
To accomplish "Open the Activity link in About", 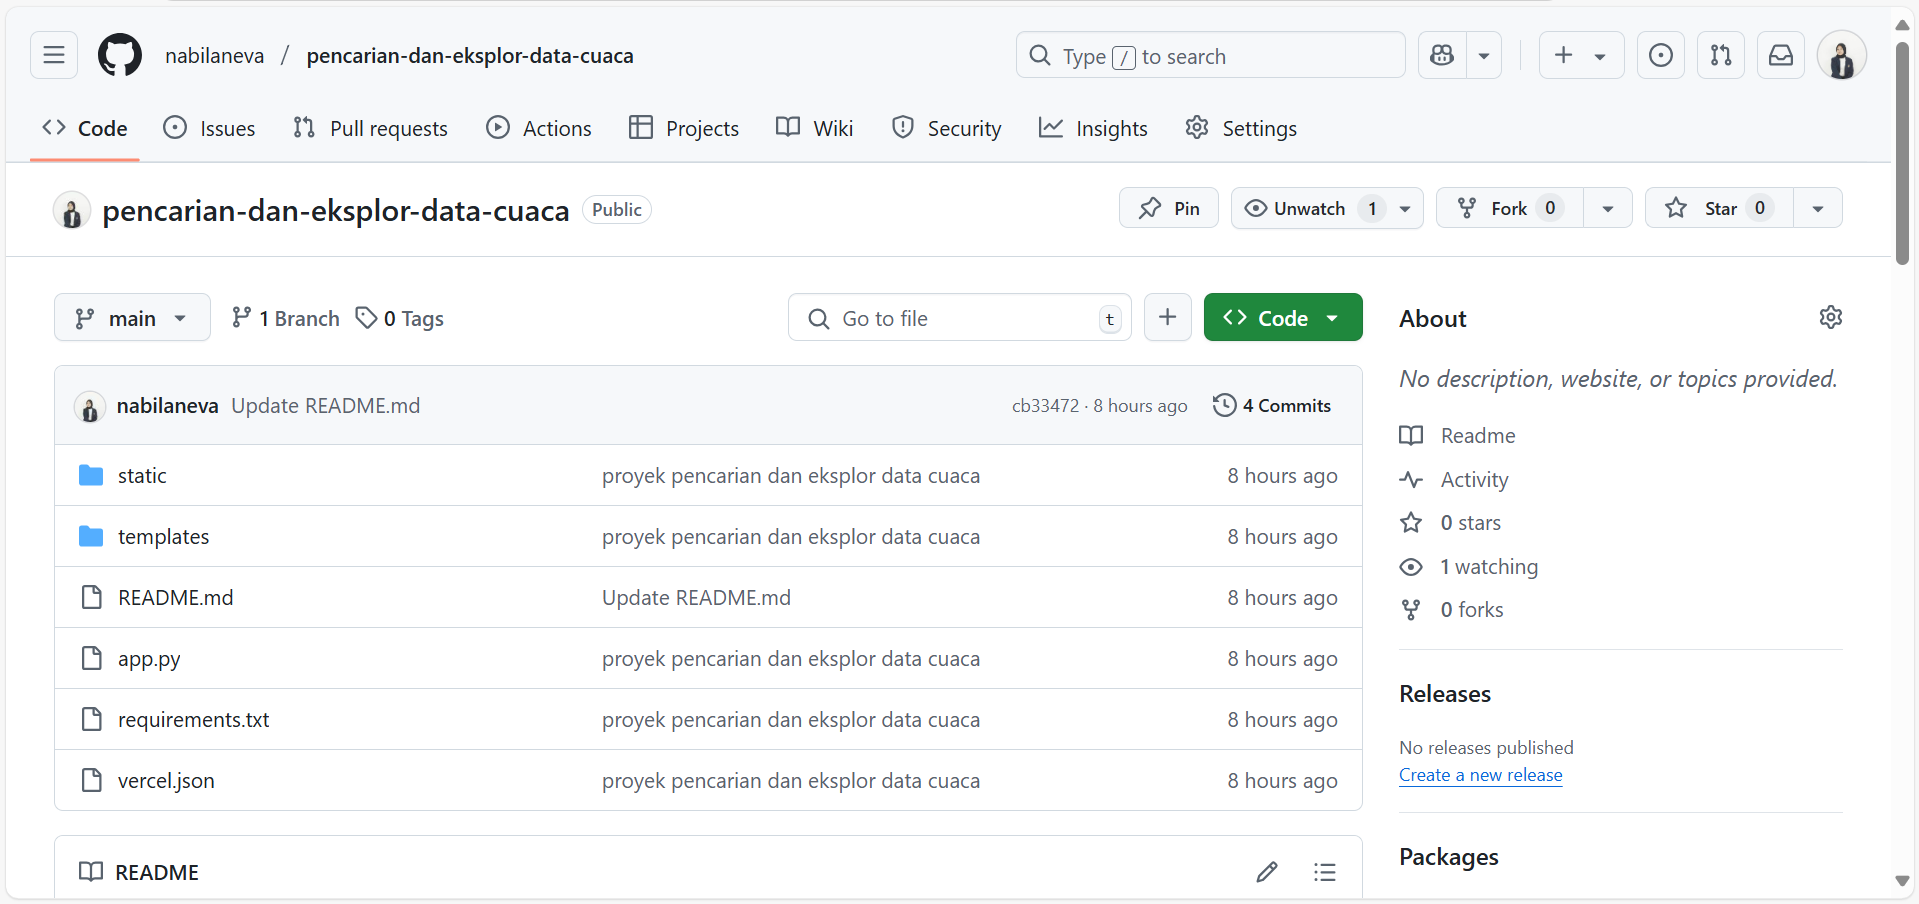I will (1454, 479).
